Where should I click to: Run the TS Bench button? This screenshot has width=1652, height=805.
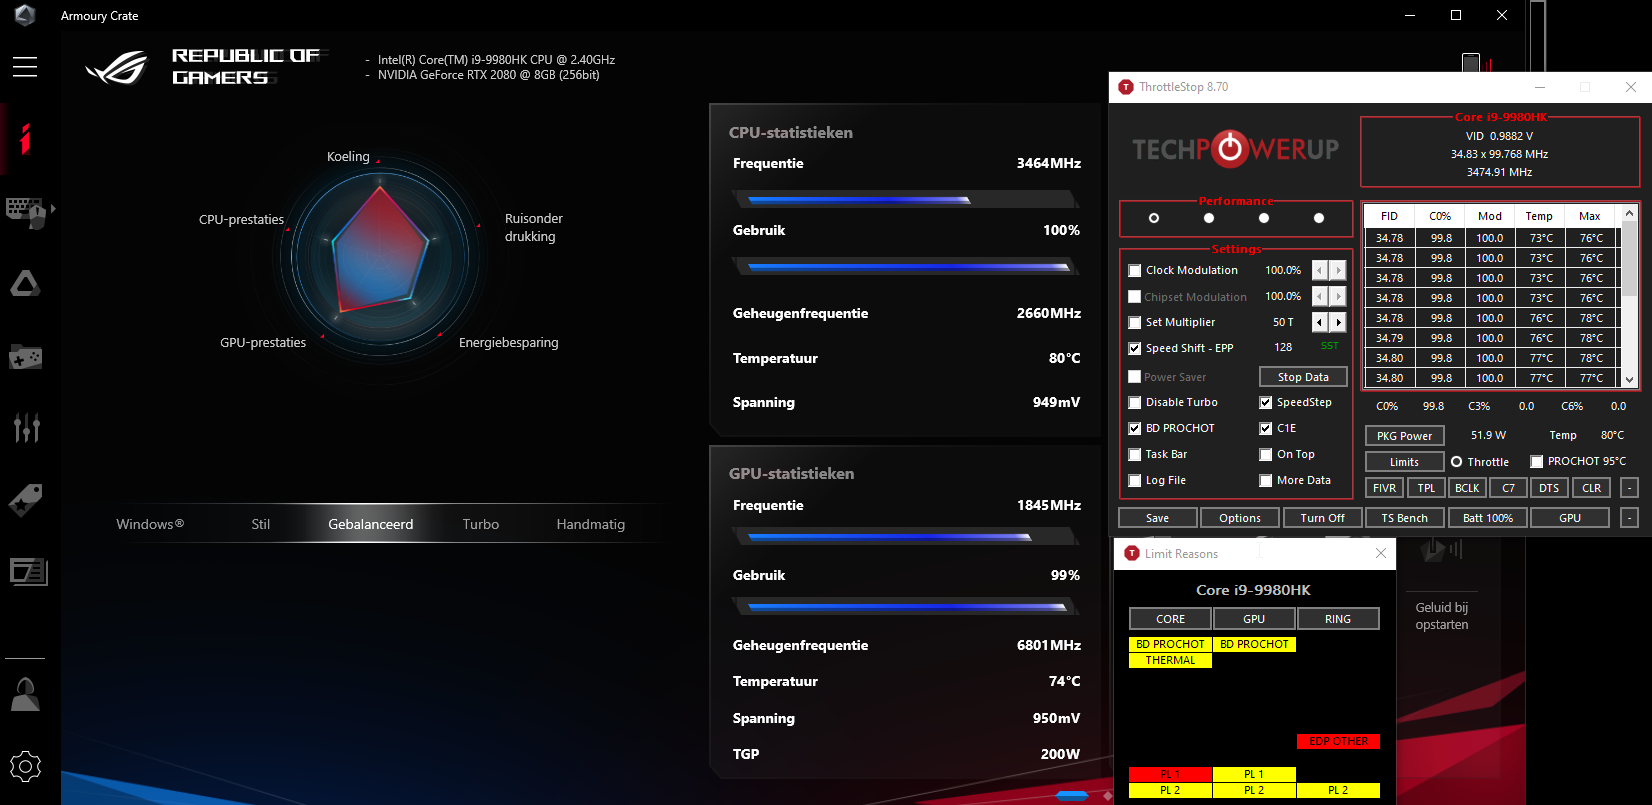(1405, 518)
